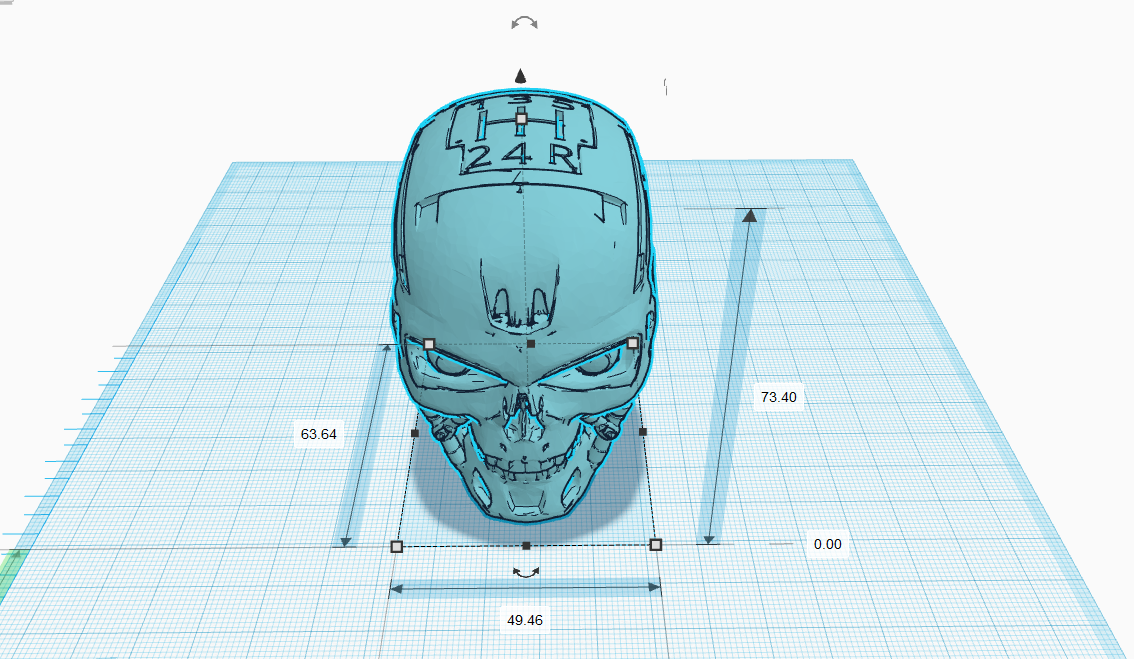1134x659 pixels.
Task: Click the black cone lift handle above the skull
Action: tap(520, 75)
